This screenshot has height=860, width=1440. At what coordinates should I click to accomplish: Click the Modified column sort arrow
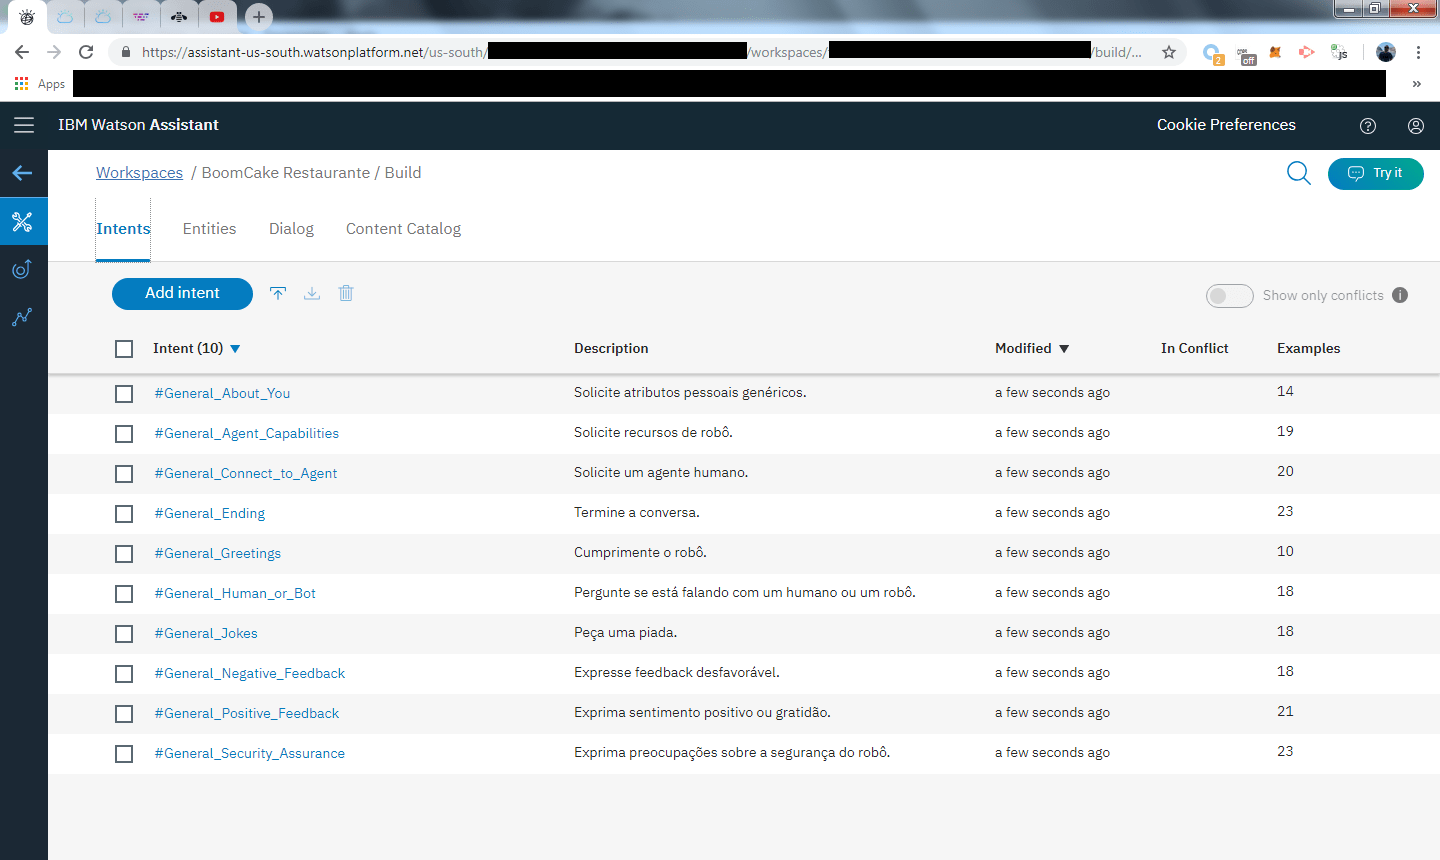point(1064,349)
